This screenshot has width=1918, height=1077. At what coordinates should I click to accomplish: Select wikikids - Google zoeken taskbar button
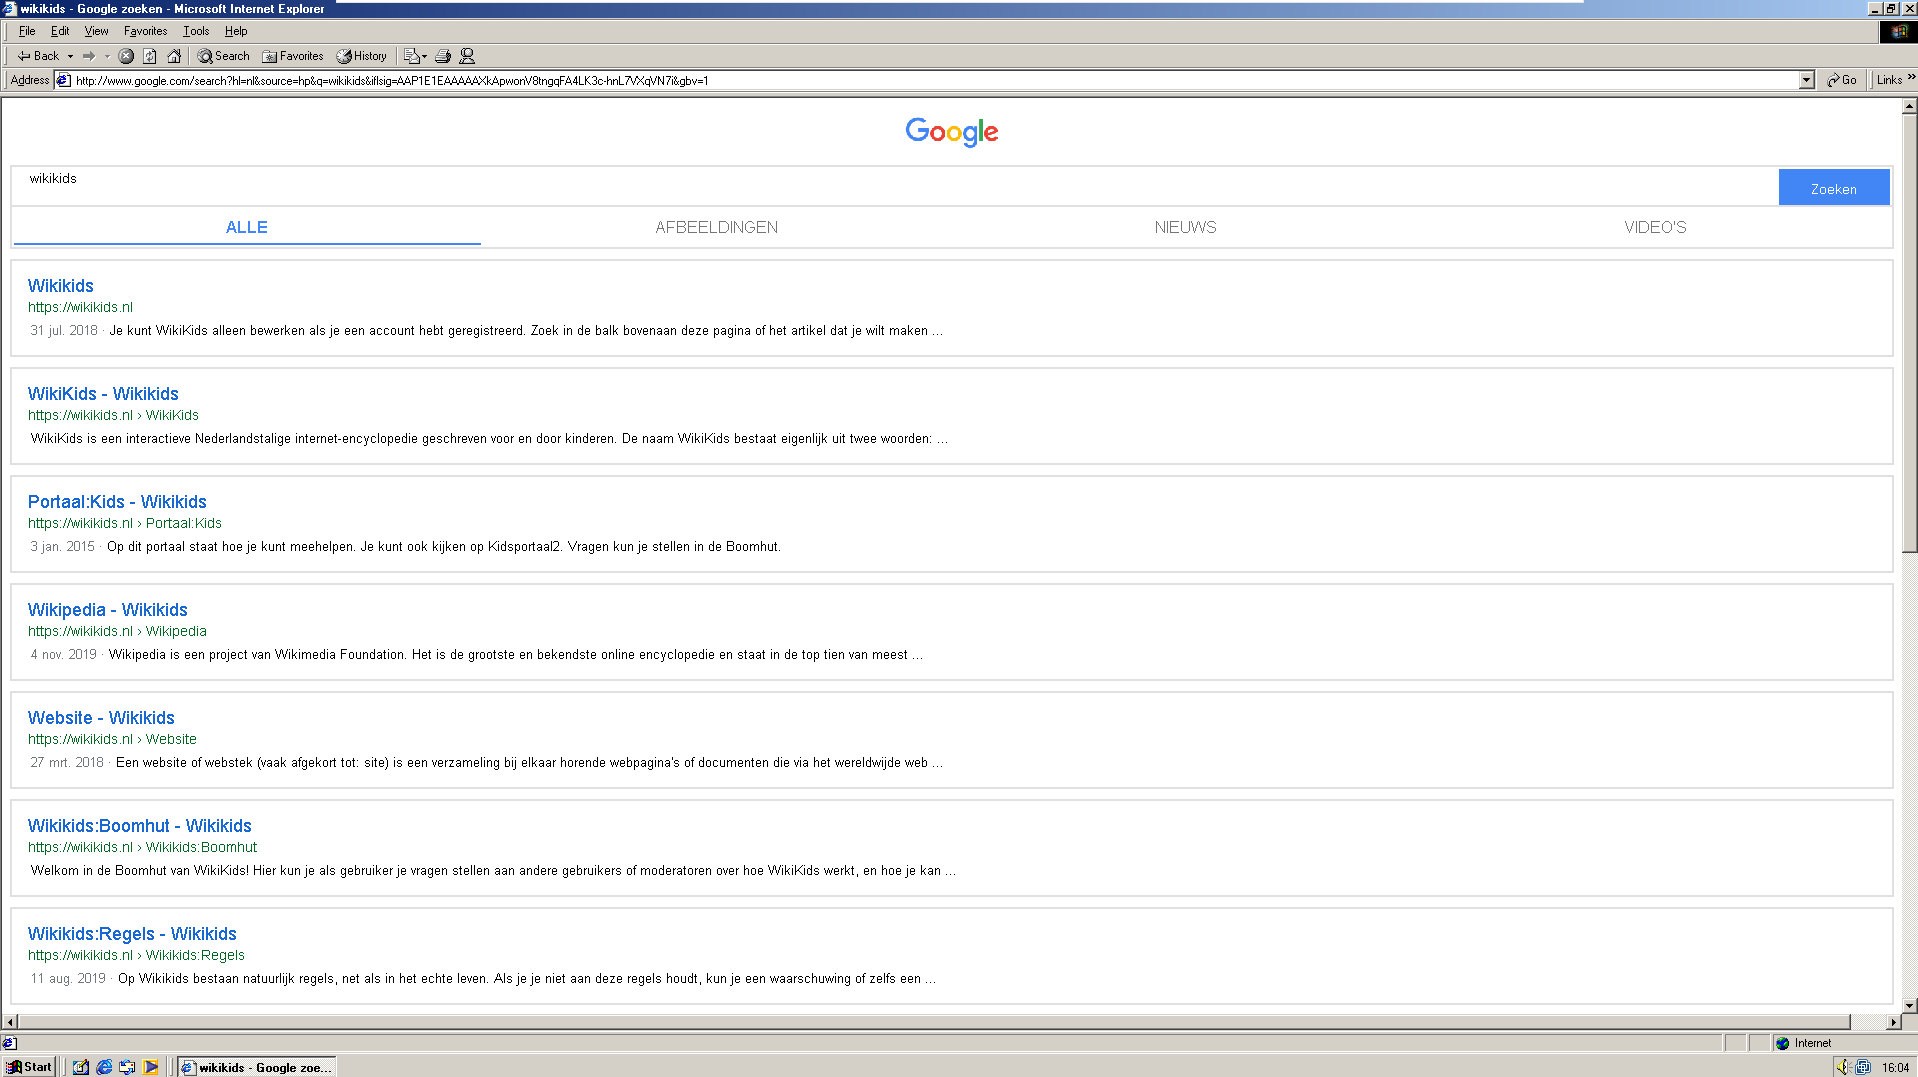click(256, 1067)
